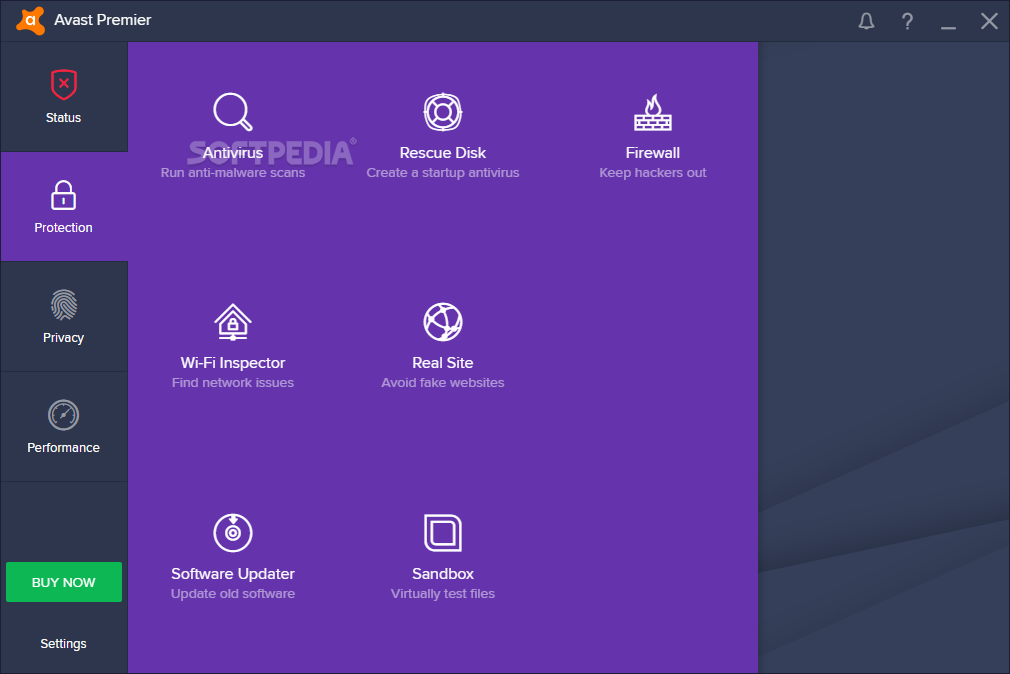The width and height of the screenshot is (1010, 674).
Task: Click the BUY NOW button
Action: [64, 582]
